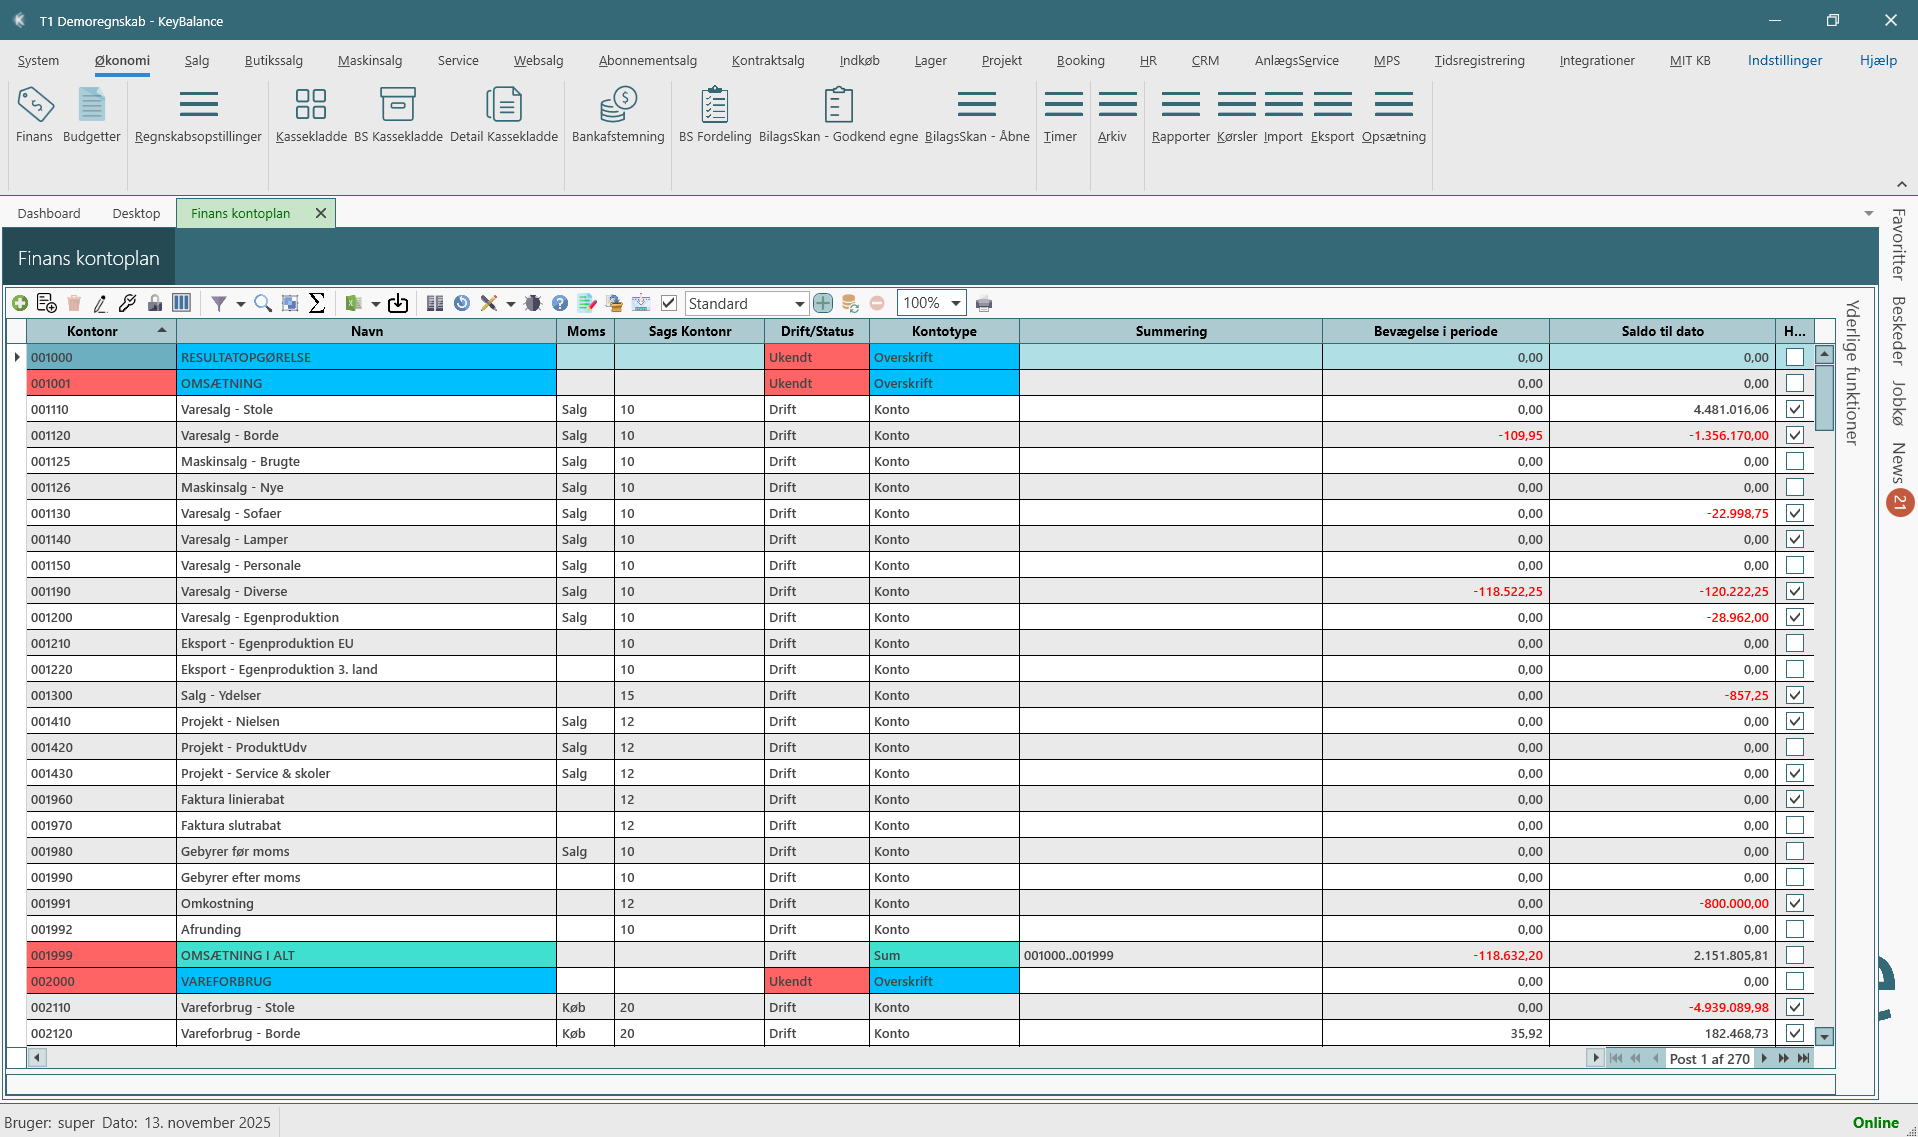Open Bankafstemning from the ribbon
This screenshot has height=1137, width=1918.
[617, 115]
